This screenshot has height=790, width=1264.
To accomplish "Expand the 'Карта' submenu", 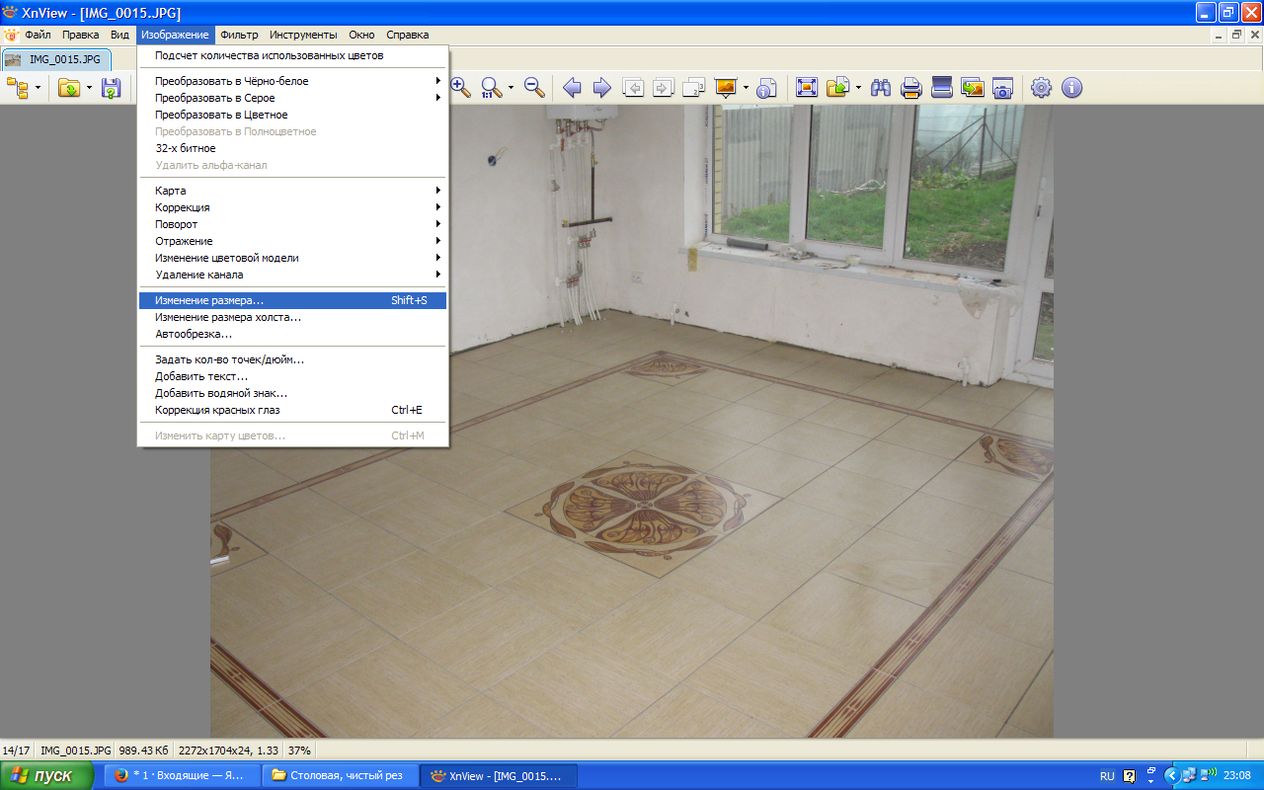I will (292, 190).
